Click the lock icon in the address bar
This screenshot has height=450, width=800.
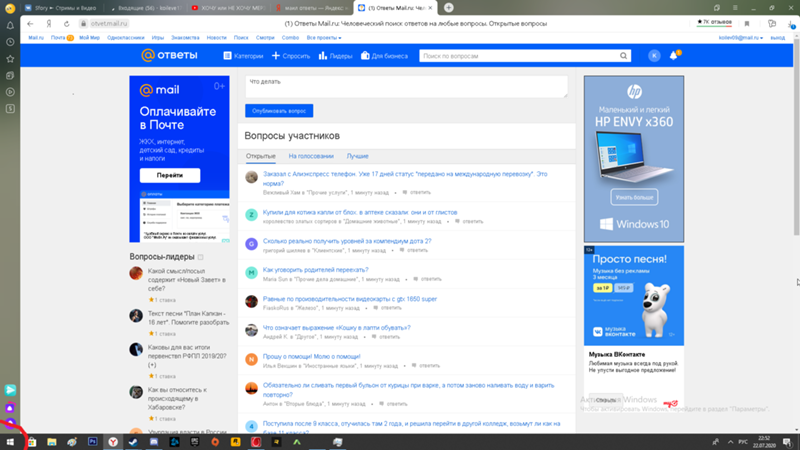(x=83, y=23)
